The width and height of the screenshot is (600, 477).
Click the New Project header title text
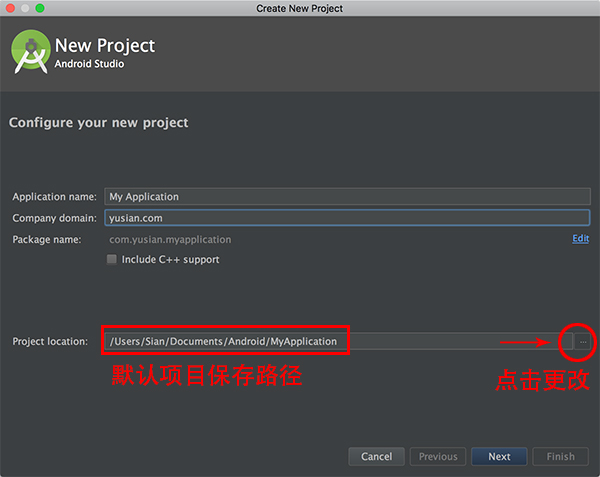(x=105, y=46)
